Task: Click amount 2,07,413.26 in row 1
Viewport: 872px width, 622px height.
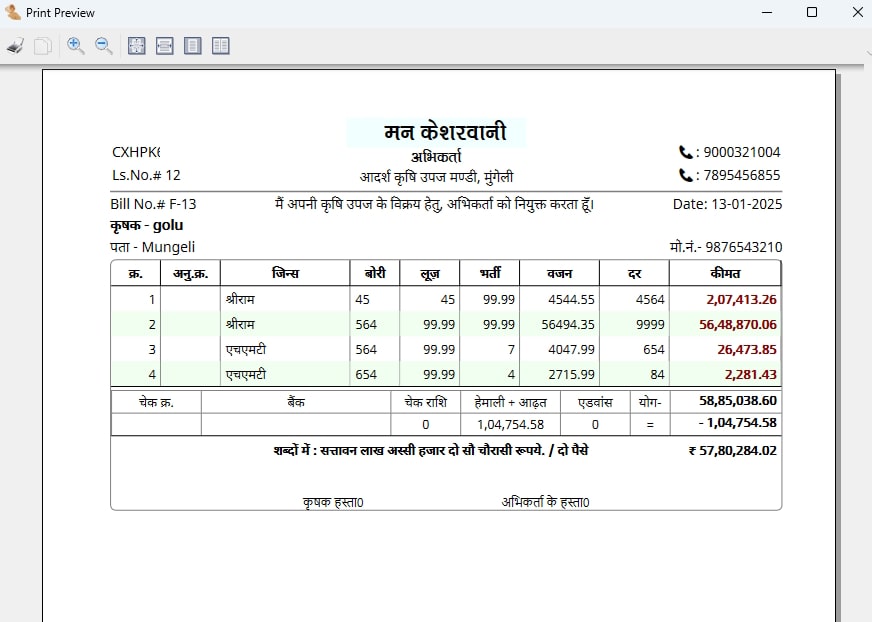Action: pos(741,299)
